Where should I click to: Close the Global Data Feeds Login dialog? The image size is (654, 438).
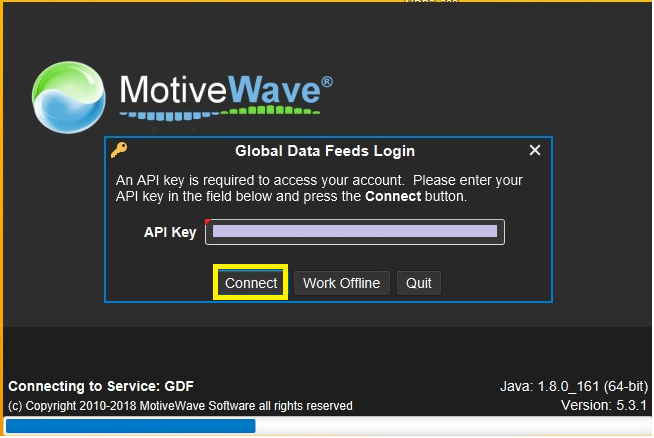click(535, 150)
